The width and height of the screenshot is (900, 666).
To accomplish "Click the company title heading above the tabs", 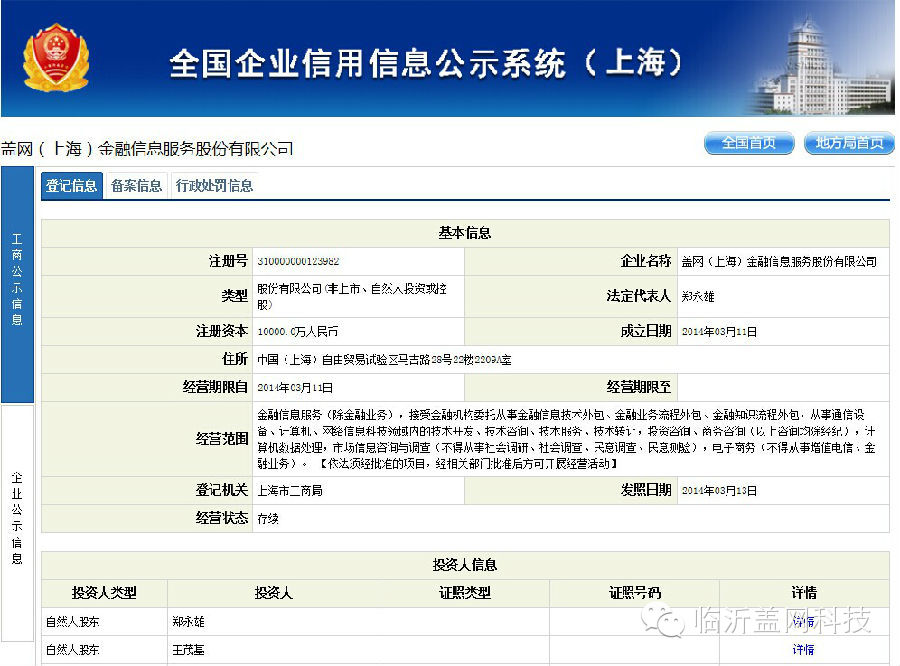I will (x=147, y=149).
